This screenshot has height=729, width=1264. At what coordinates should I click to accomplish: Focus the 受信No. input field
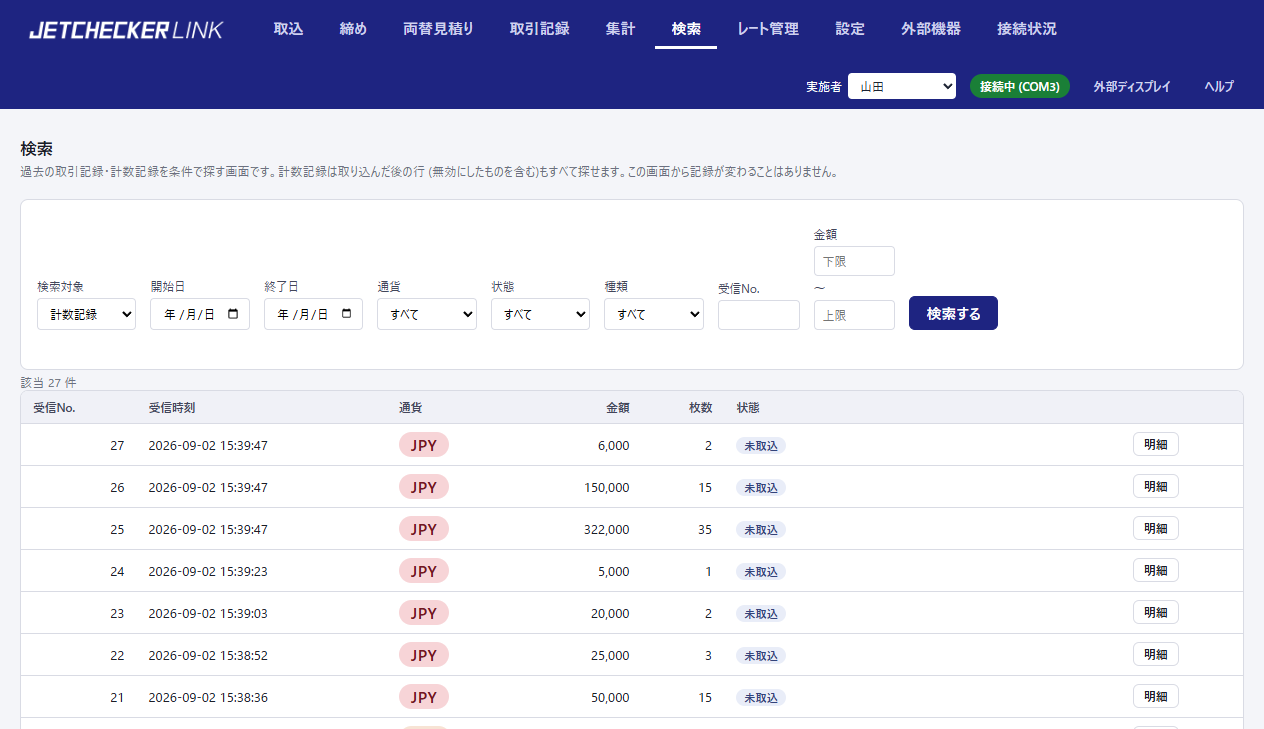[759, 315]
